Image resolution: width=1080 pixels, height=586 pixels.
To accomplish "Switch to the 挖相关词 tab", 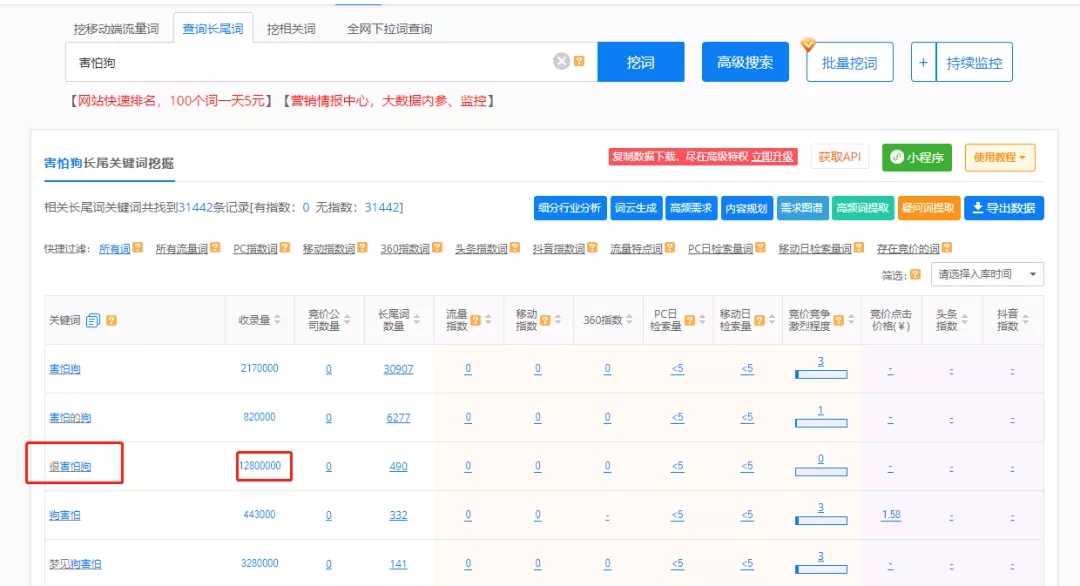I will click(291, 29).
